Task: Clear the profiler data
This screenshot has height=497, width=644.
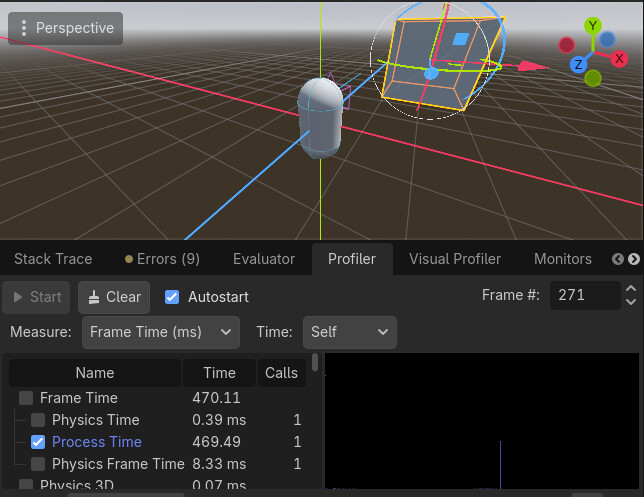Action: click(114, 297)
